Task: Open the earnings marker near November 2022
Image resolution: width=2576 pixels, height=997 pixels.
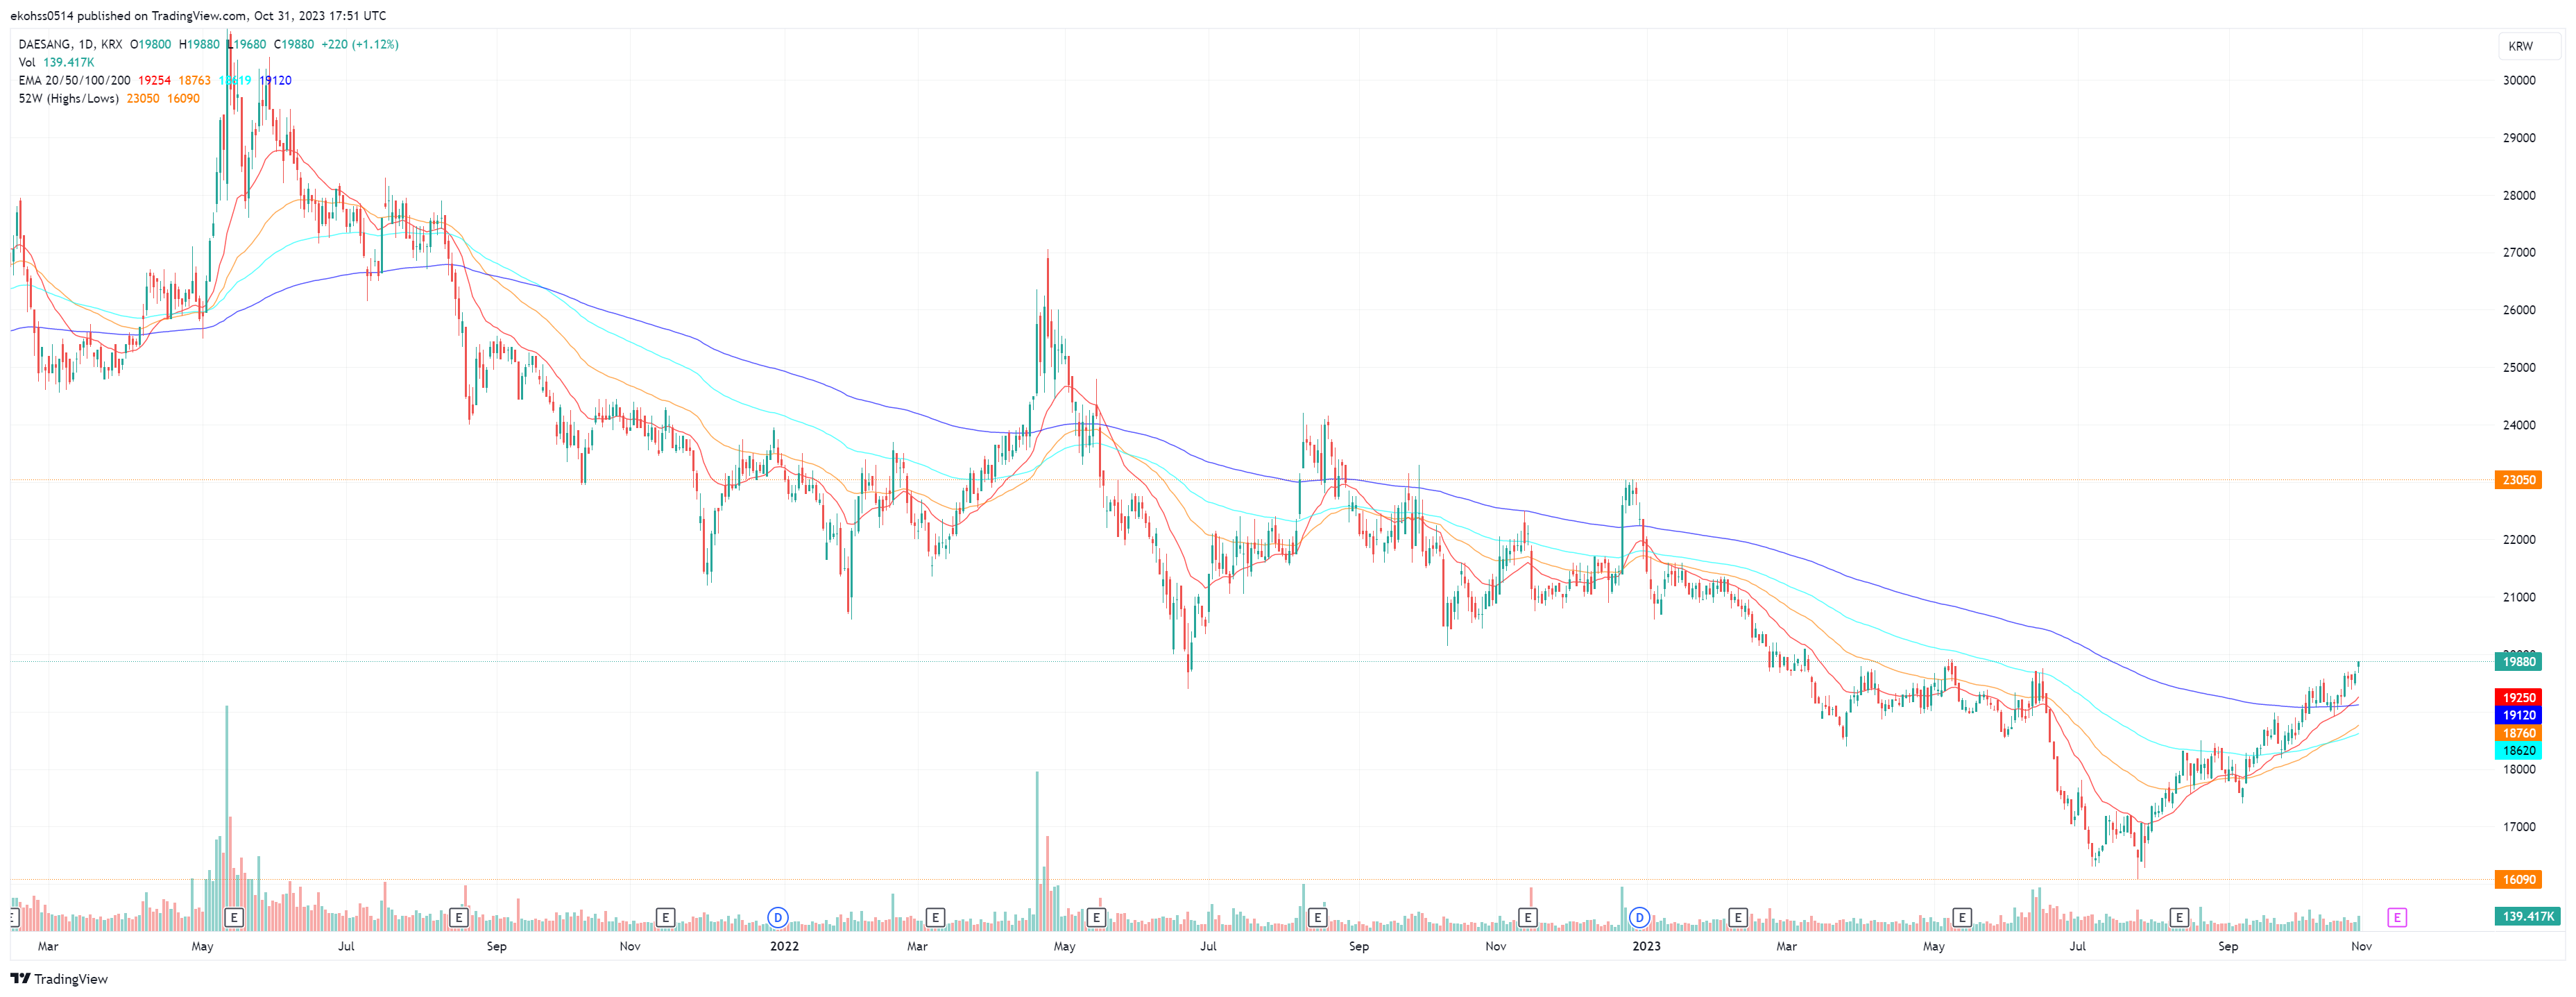Action: [1528, 917]
